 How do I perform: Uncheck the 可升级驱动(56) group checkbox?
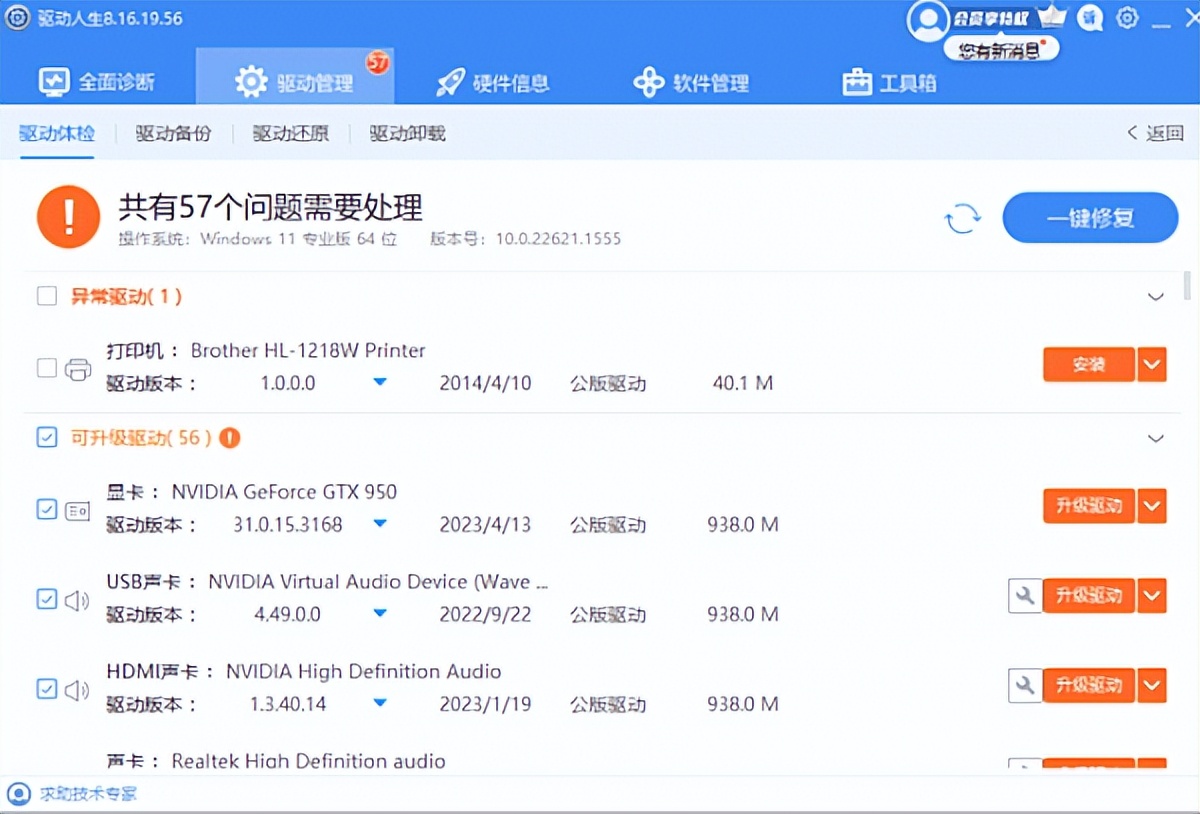coord(46,437)
